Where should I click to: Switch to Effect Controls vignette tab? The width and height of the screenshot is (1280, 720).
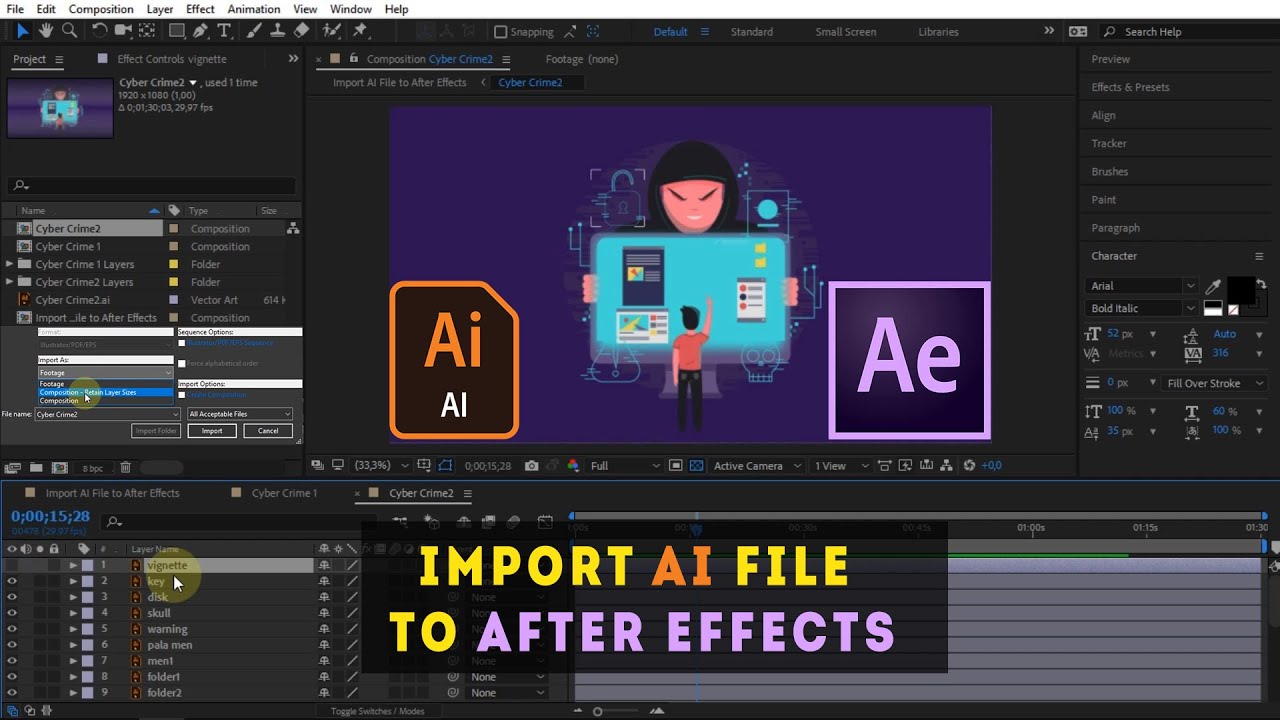click(172, 59)
